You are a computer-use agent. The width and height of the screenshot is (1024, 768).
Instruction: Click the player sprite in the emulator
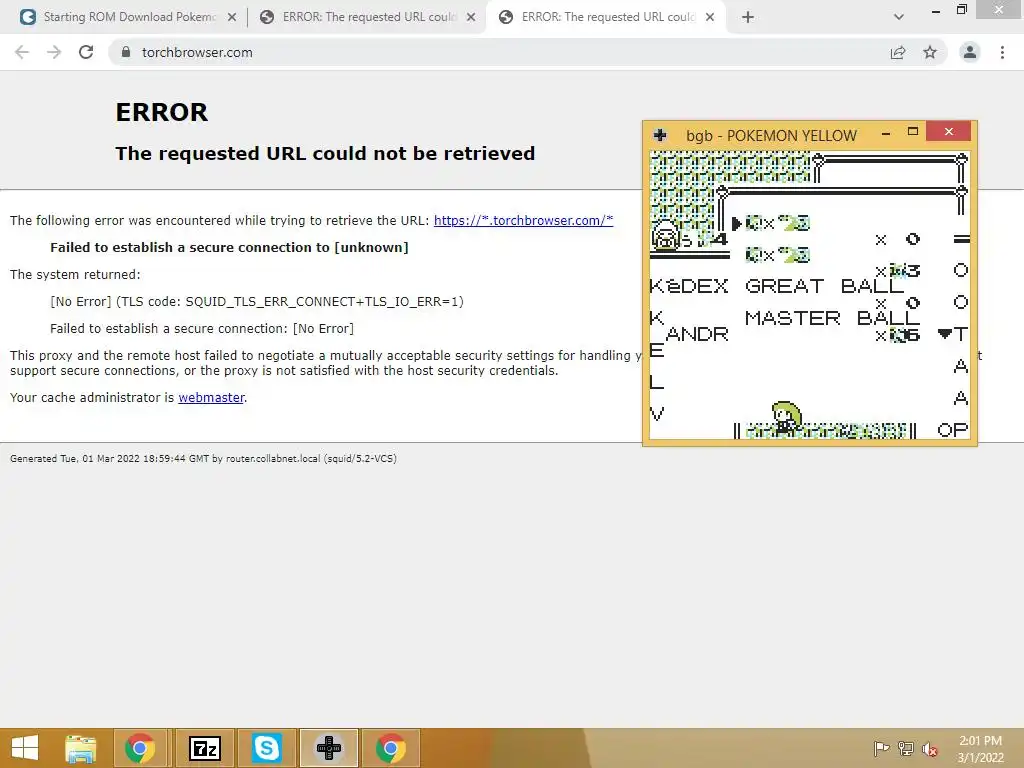(786, 417)
